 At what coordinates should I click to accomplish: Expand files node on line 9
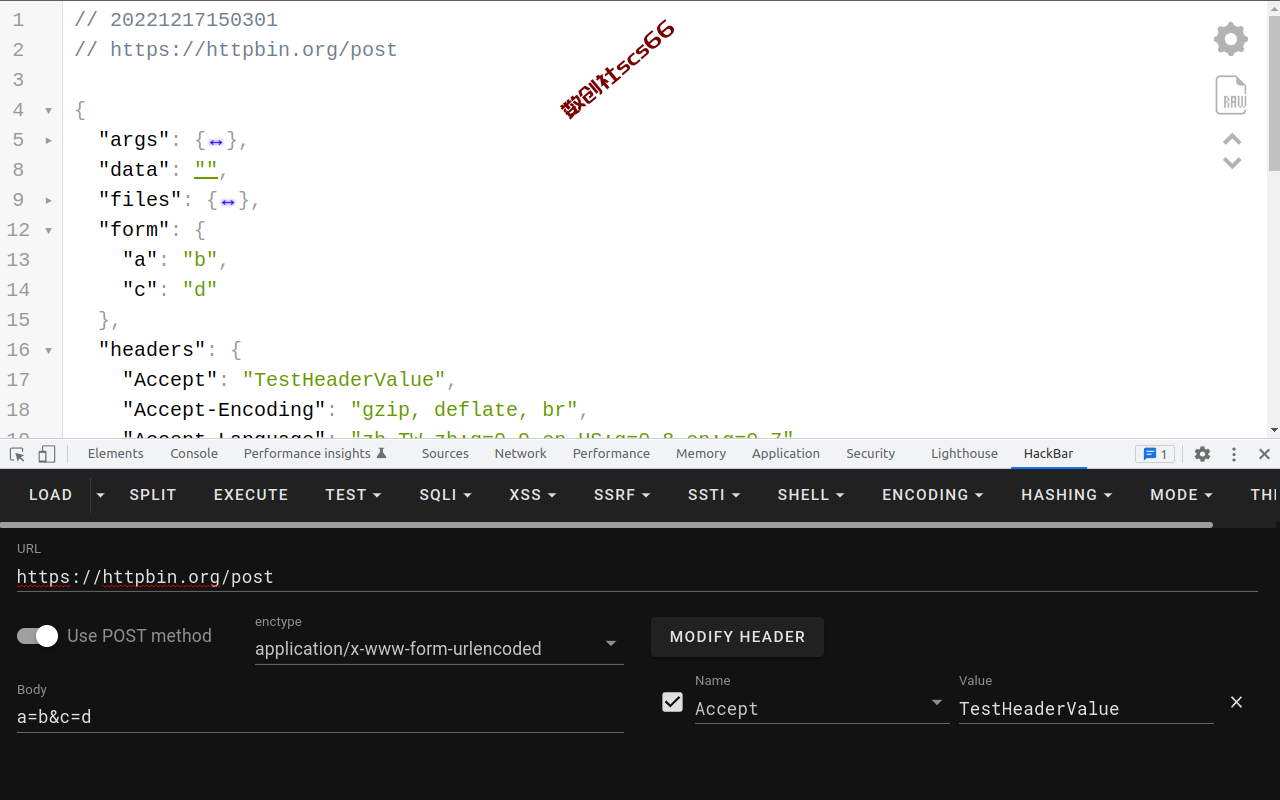(x=48, y=200)
